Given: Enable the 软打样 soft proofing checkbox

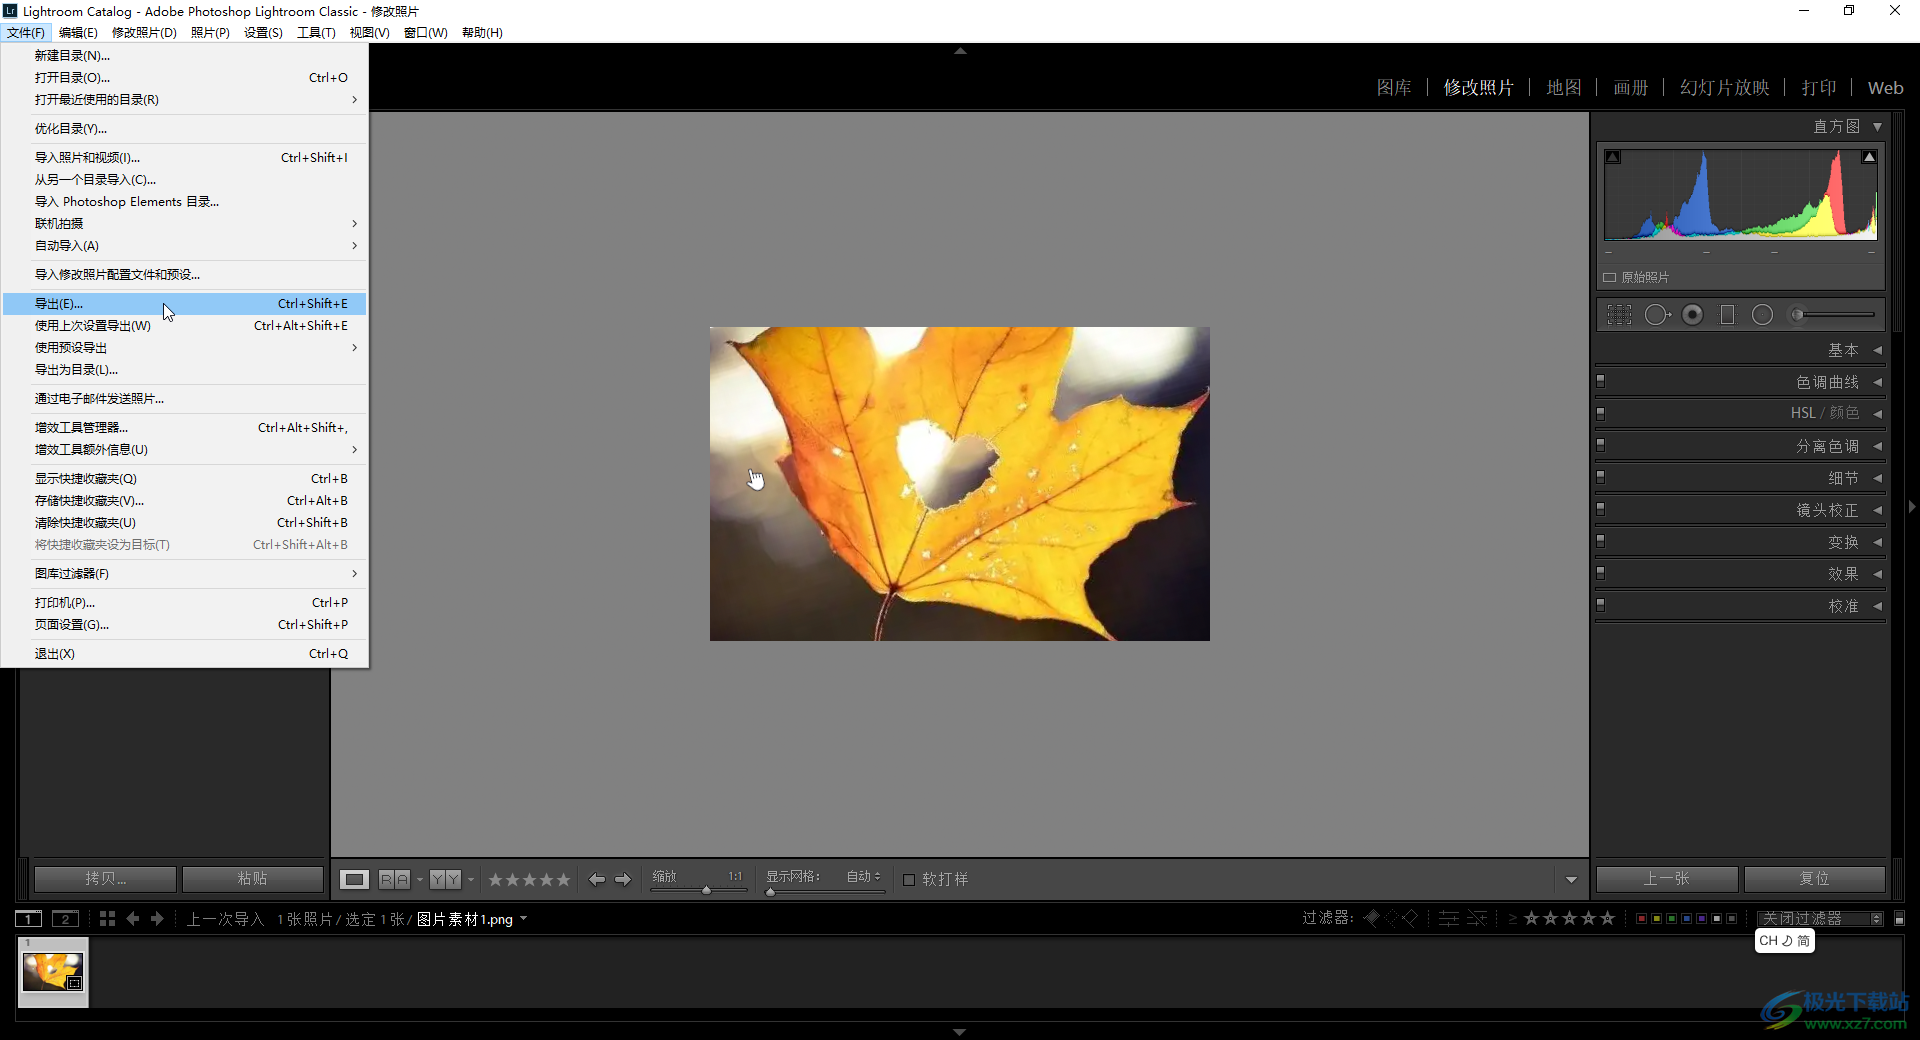Looking at the screenshot, I should point(909,880).
